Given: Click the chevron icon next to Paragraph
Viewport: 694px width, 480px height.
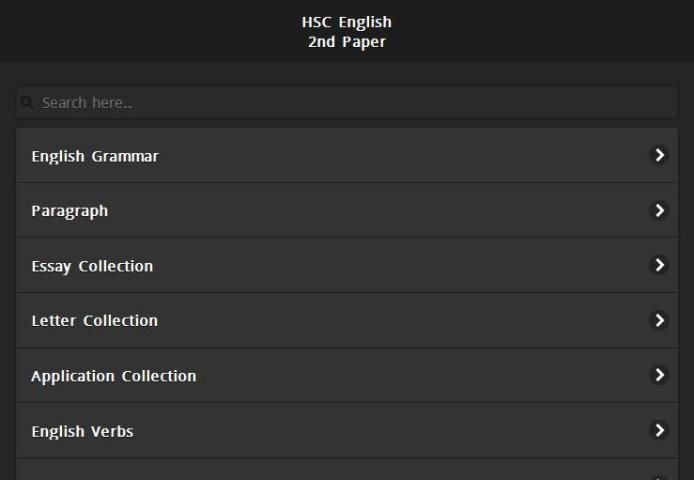Looking at the screenshot, I should click(x=659, y=210).
